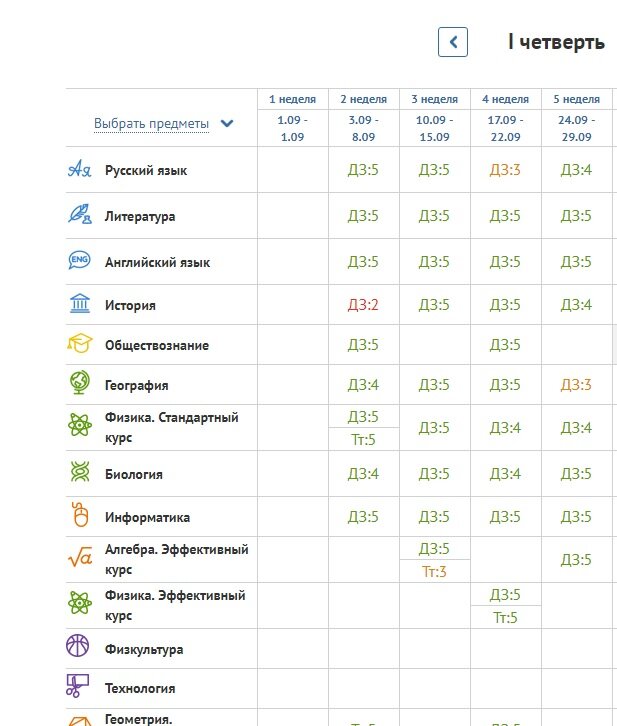Select the '4 неделя' column header
Viewport: 617px width, 726px height.
[505, 99]
